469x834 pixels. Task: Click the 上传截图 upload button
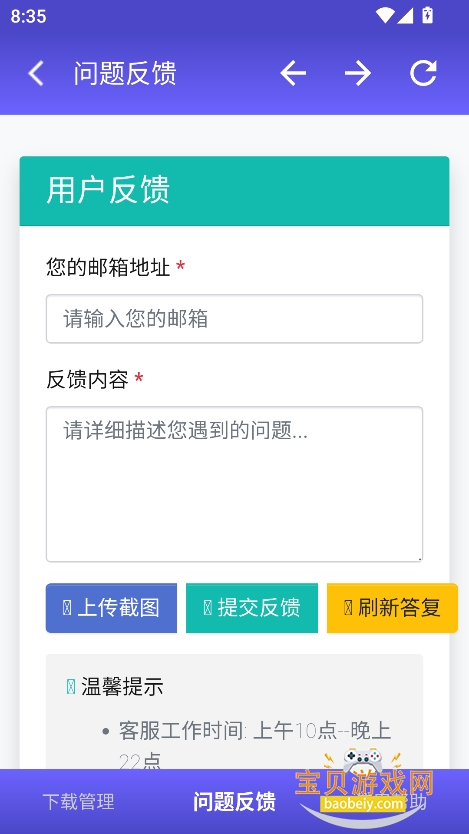[111, 608]
